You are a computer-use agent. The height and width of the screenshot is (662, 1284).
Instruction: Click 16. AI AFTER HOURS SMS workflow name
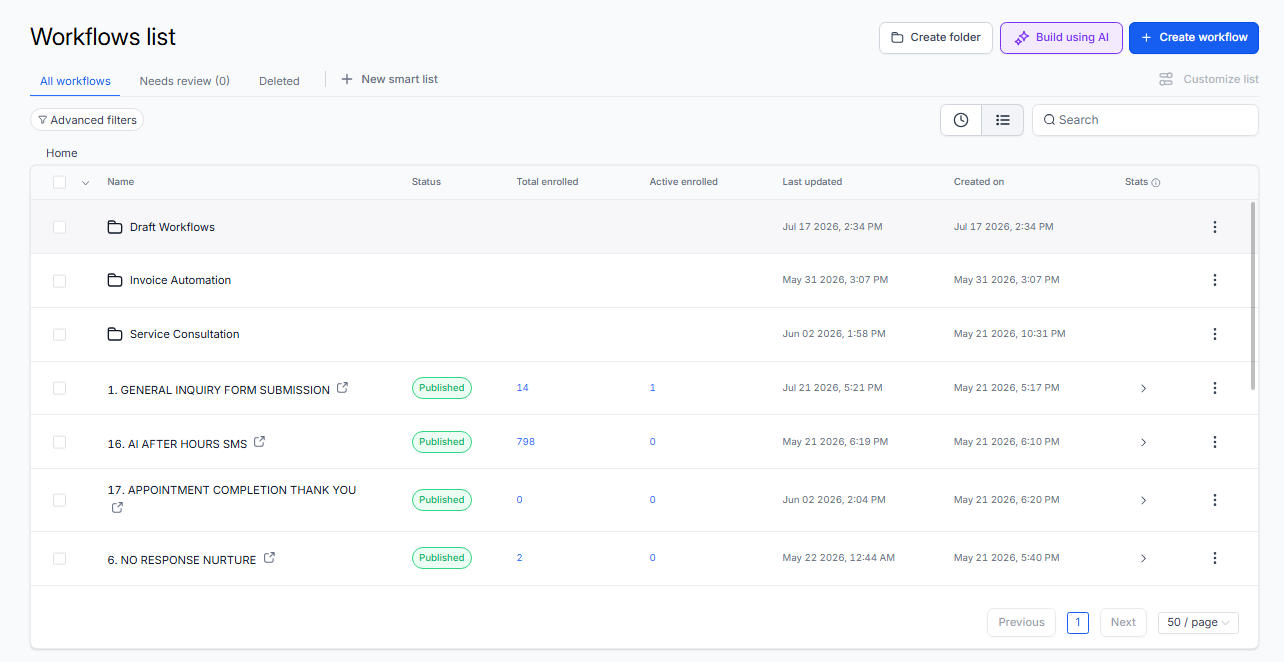[177, 444]
